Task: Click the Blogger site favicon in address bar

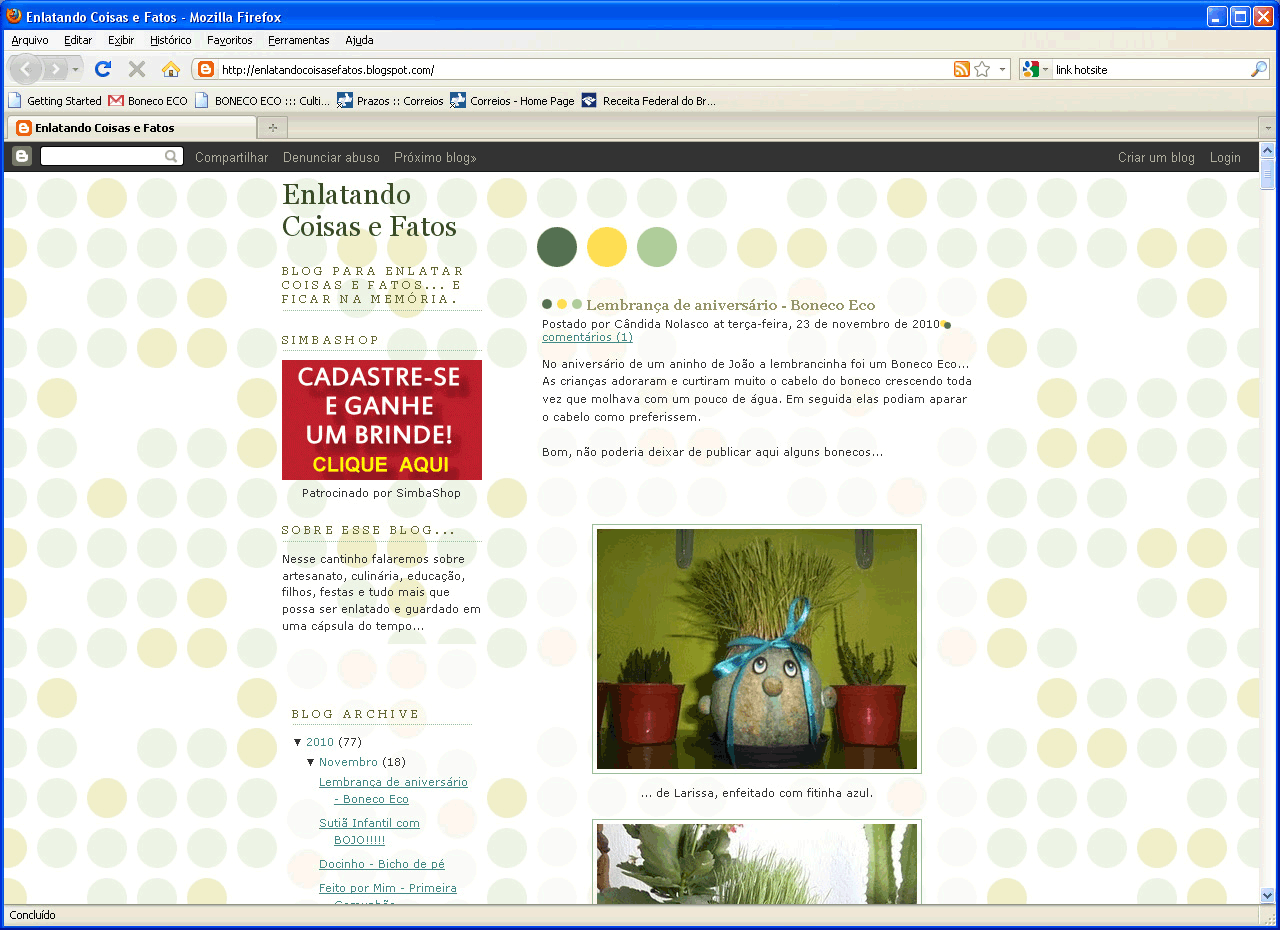Action: (x=206, y=70)
